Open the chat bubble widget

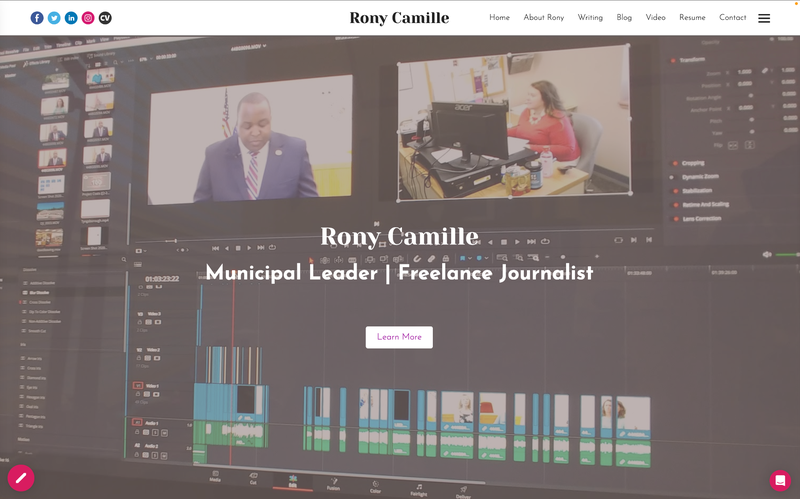point(780,480)
